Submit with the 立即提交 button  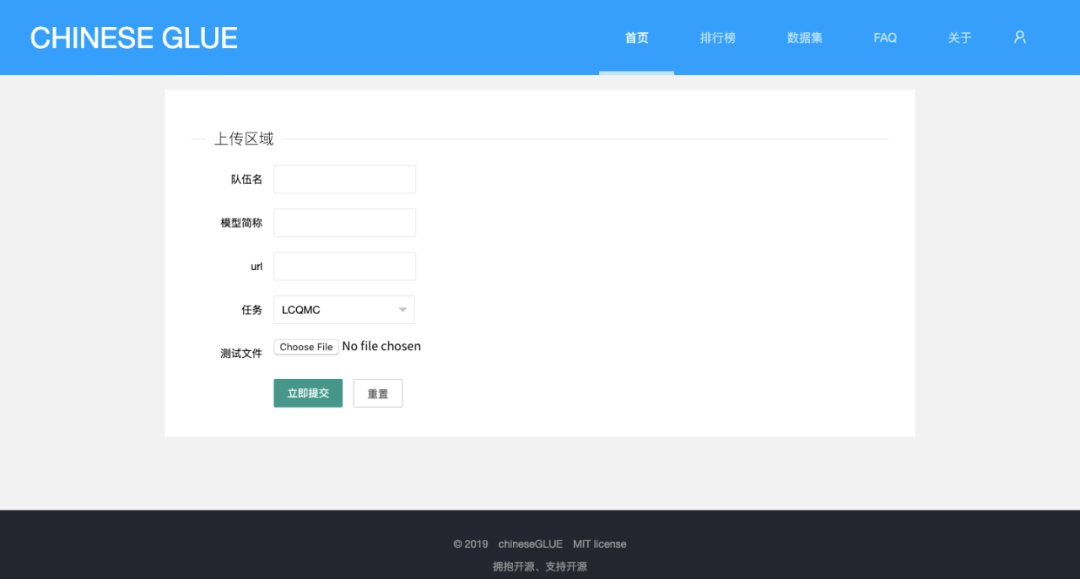pos(308,393)
